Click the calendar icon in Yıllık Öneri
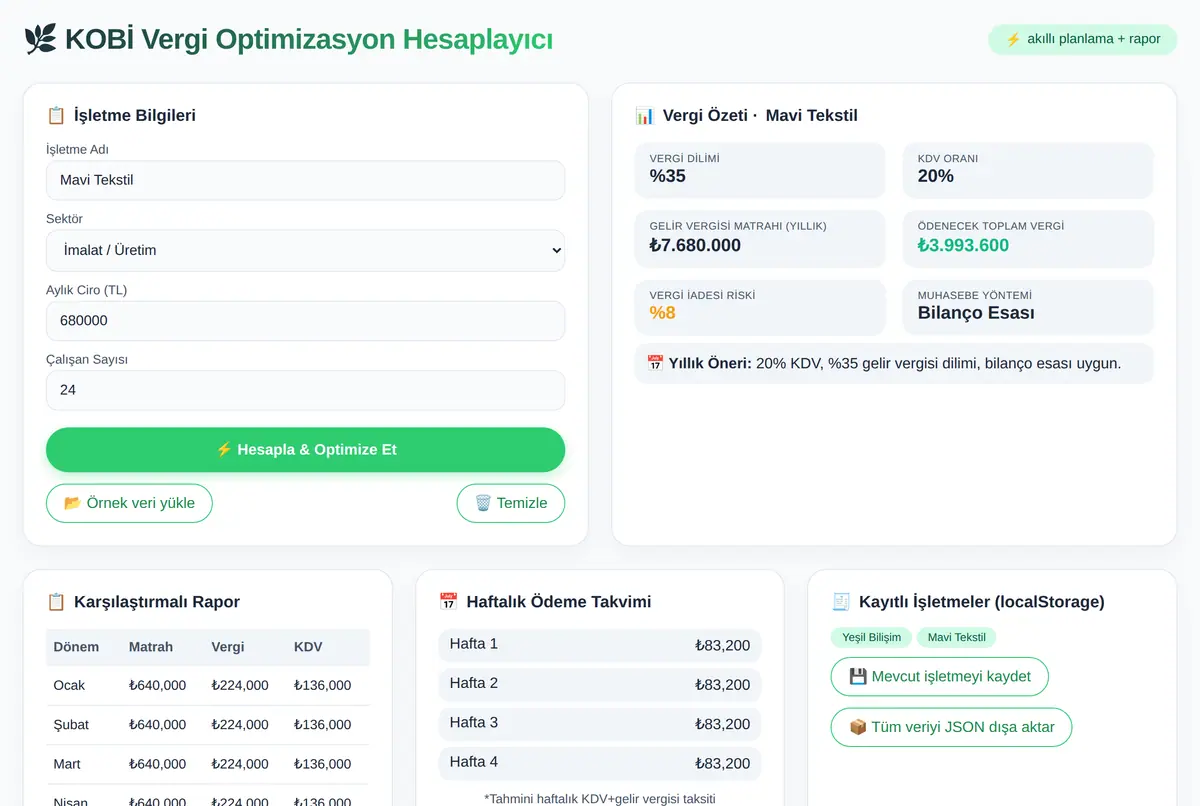This screenshot has height=806, width=1200. point(655,363)
